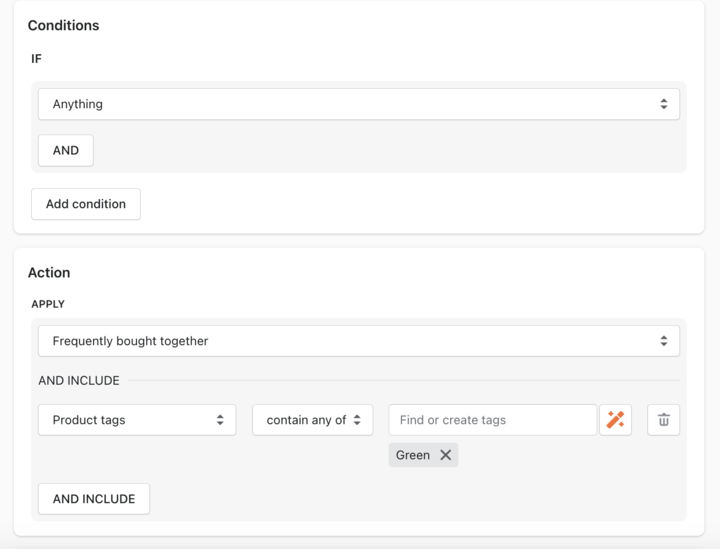This screenshot has width=720, height=549.
Task: Click the Action section heading
Action: click(x=49, y=272)
